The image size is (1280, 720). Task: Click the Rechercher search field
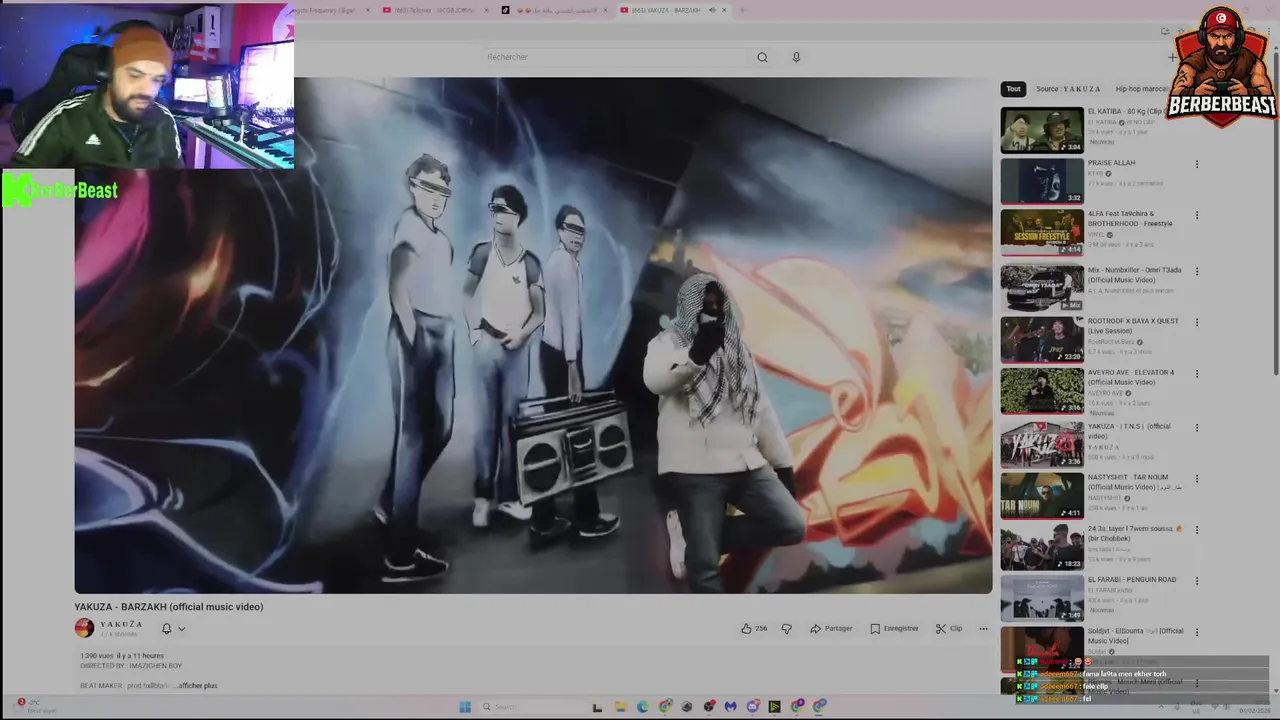[x=615, y=57]
